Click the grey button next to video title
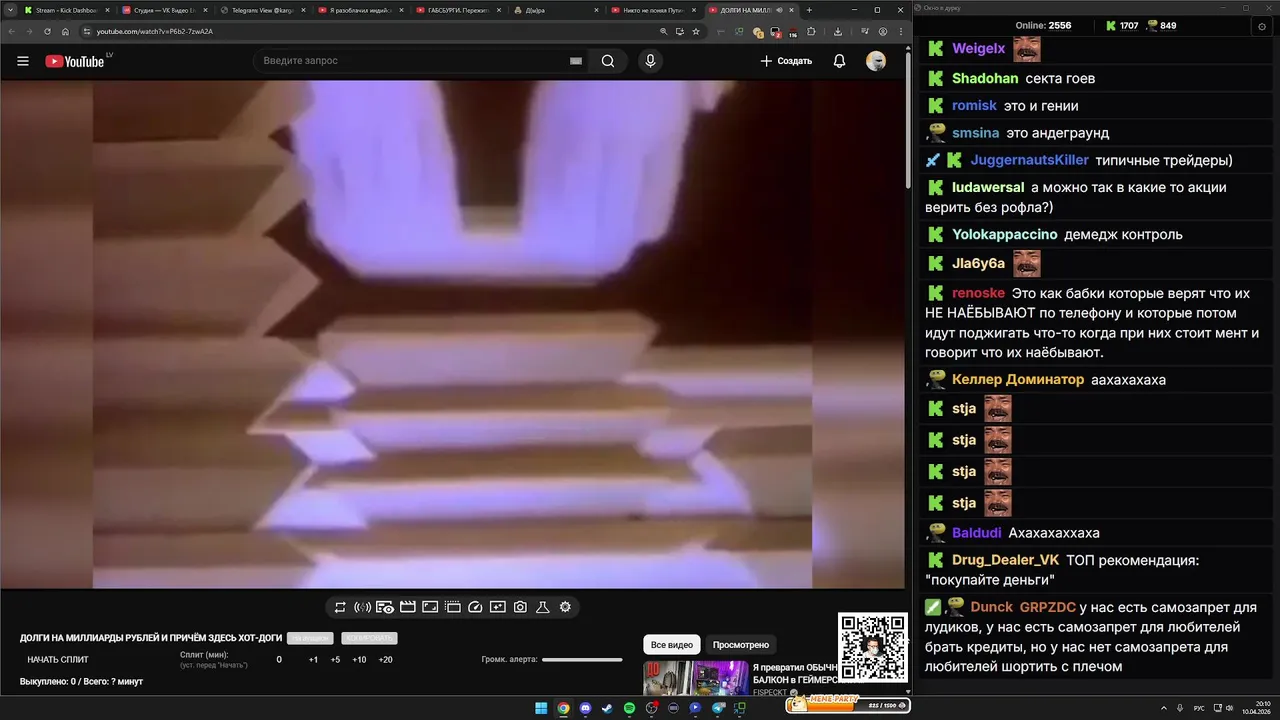Image resolution: width=1280 pixels, height=720 pixels. (310, 638)
